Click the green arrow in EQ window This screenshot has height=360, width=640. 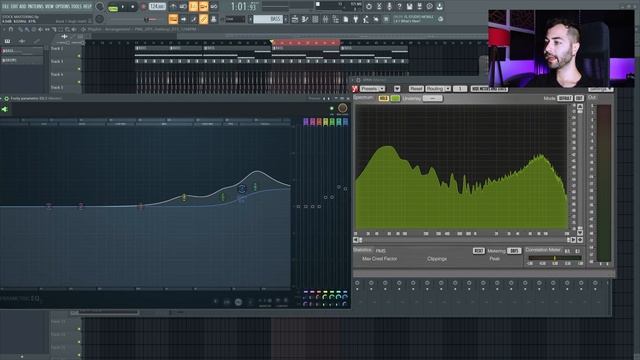coord(4,109)
